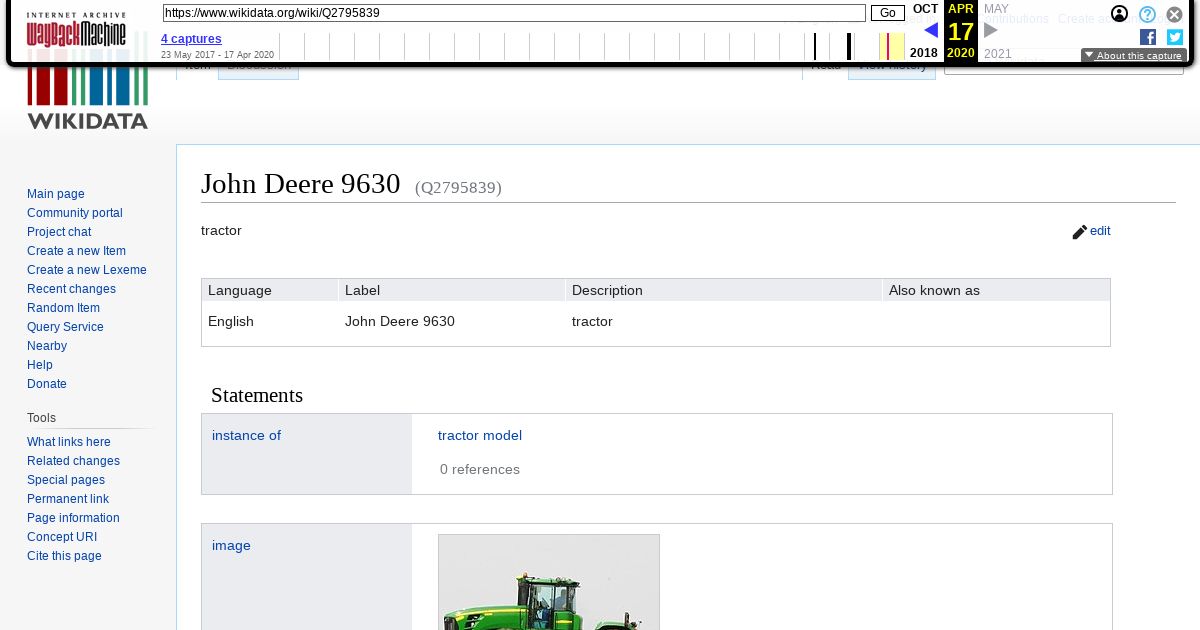Expand About this capture
Viewport: 1200px width, 630px height.
1134,56
